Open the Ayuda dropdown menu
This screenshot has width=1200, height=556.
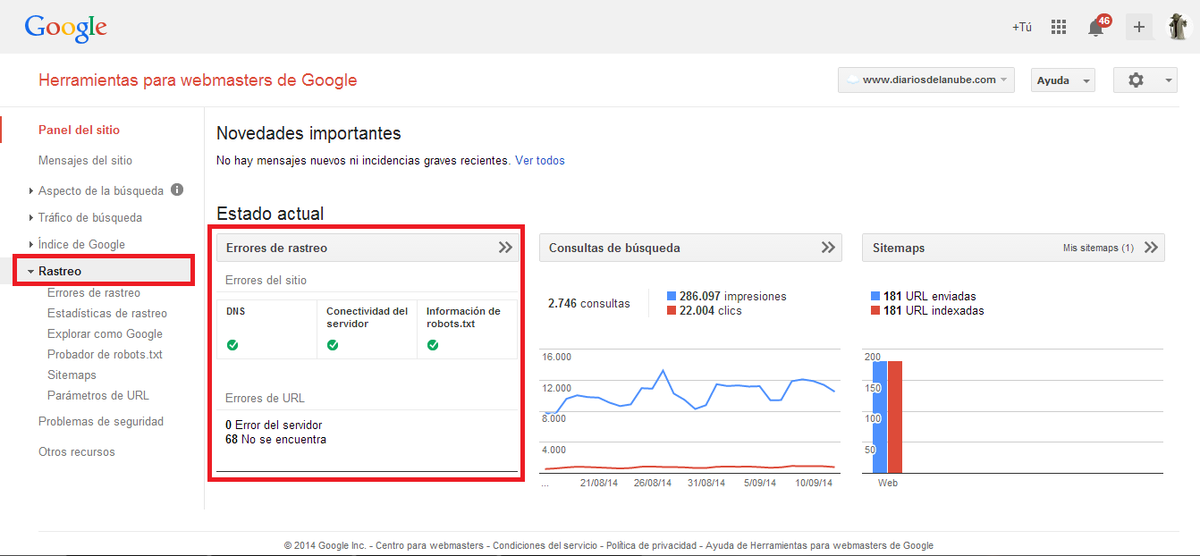pos(1062,80)
